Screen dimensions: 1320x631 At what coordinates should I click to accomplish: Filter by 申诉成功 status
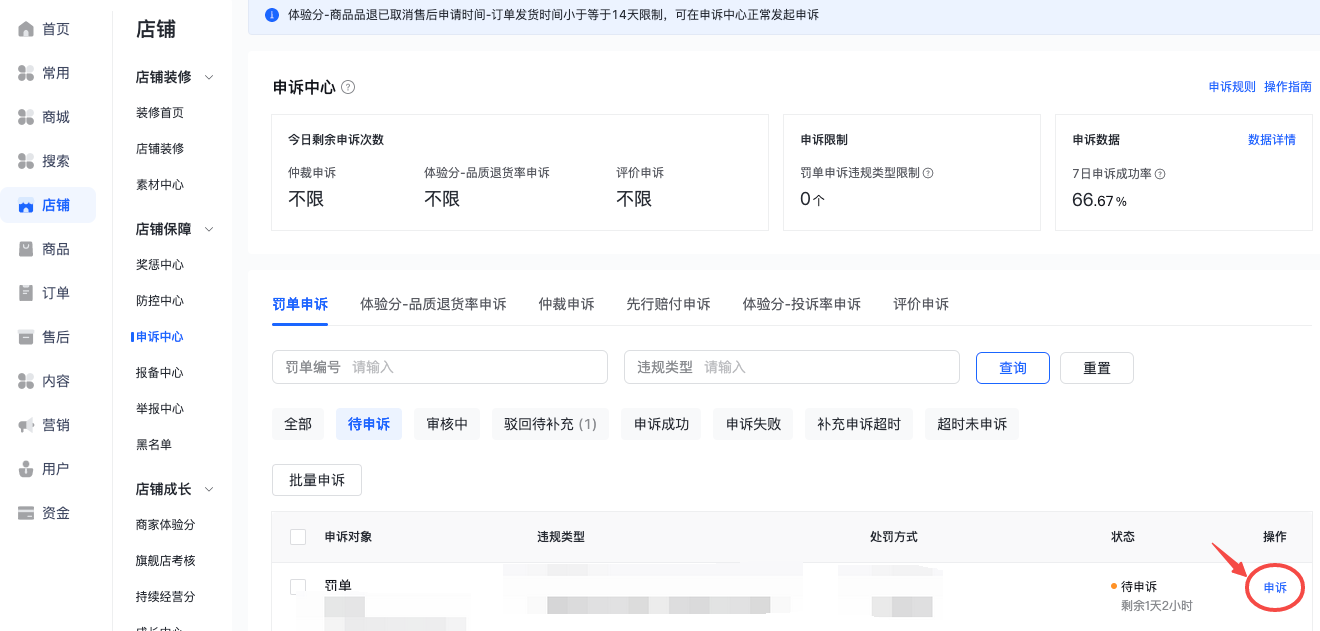point(661,424)
